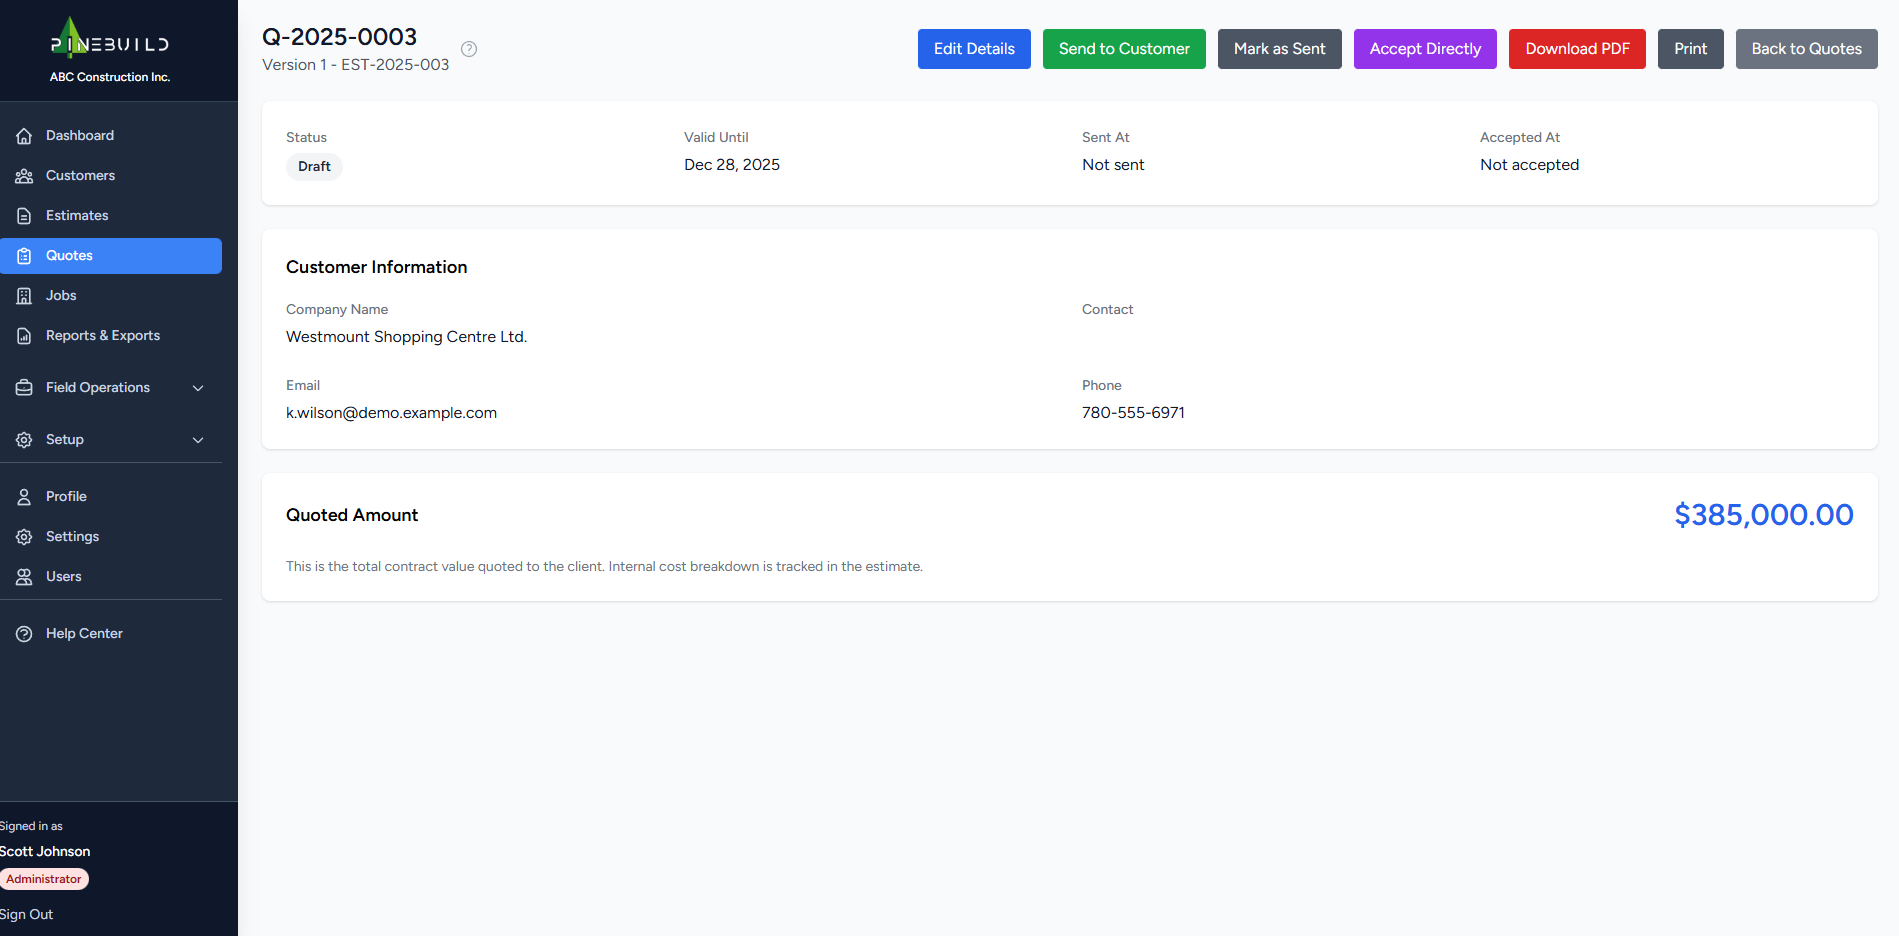Viewport: 1899px width, 936px height.
Task: Expand the Setup section chevron
Action: pyautogui.click(x=198, y=440)
